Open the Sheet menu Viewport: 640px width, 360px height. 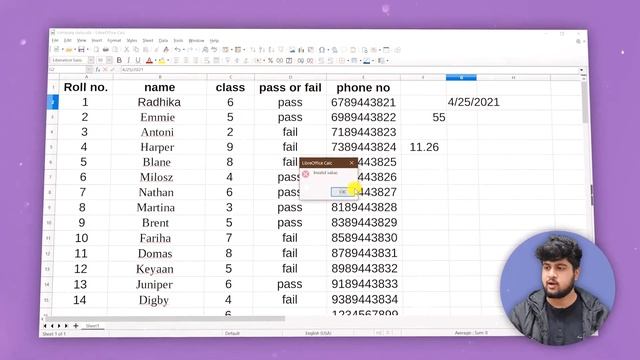pos(148,40)
